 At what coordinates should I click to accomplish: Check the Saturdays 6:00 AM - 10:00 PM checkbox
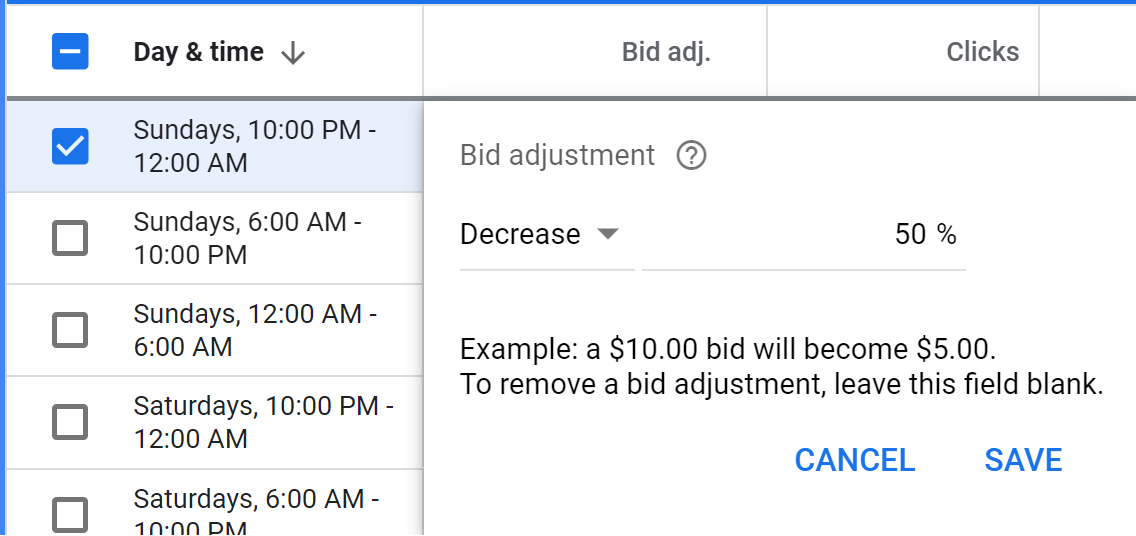pyautogui.click(x=70, y=515)
